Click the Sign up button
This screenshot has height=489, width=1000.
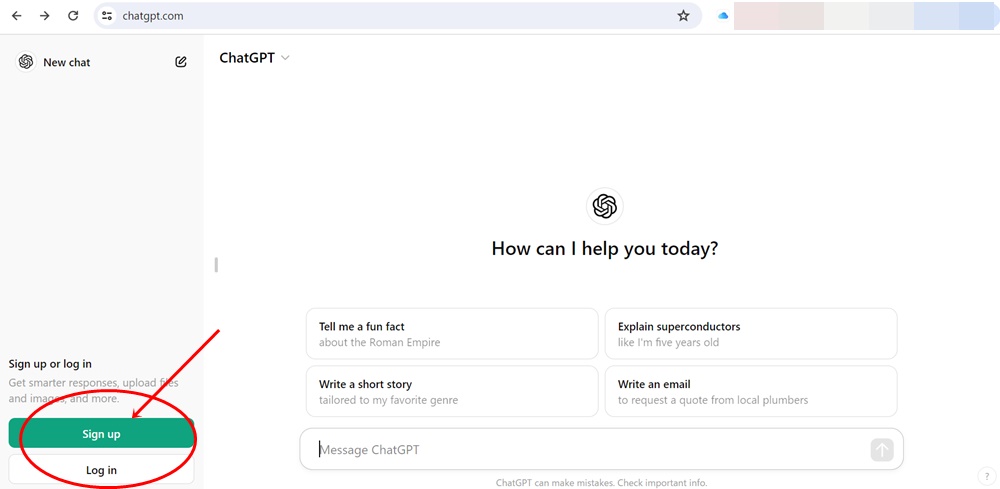101,434
